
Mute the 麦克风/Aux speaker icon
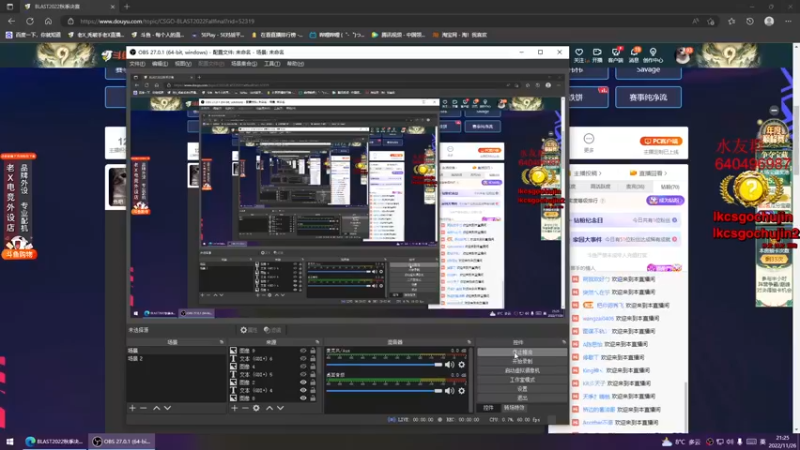point(449,365)
